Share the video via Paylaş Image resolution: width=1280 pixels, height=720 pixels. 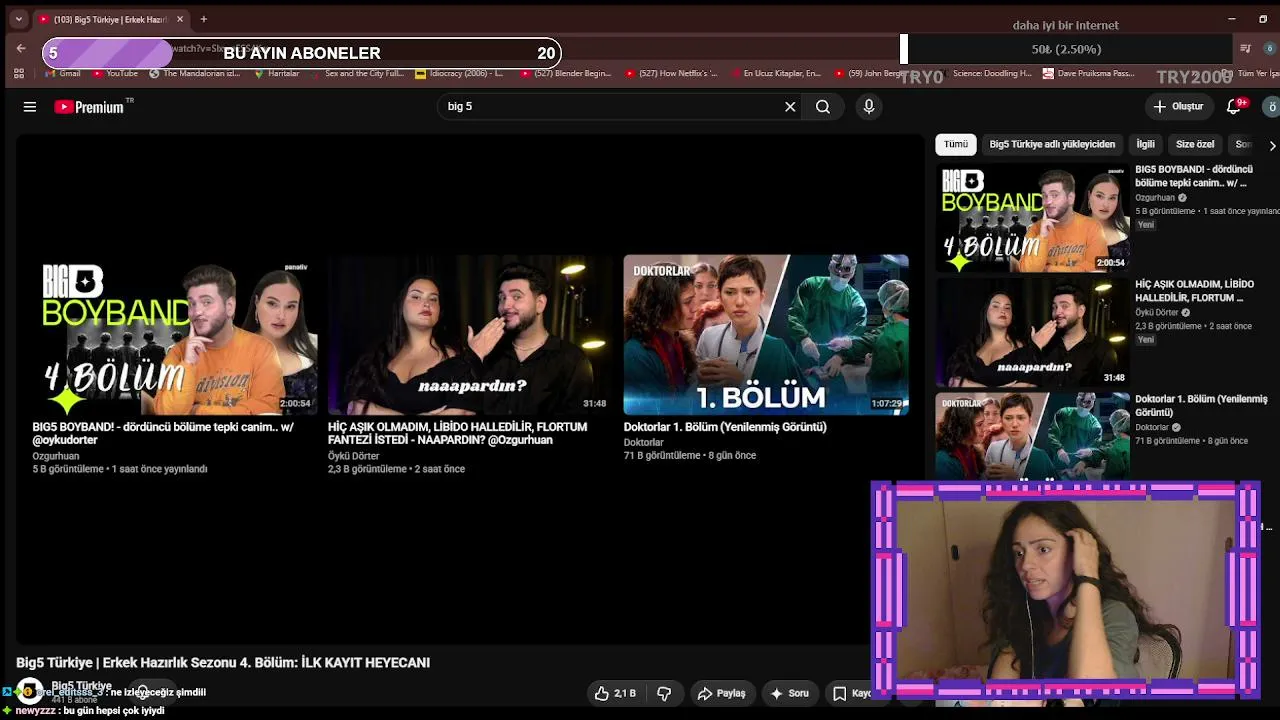click(721, 693)
